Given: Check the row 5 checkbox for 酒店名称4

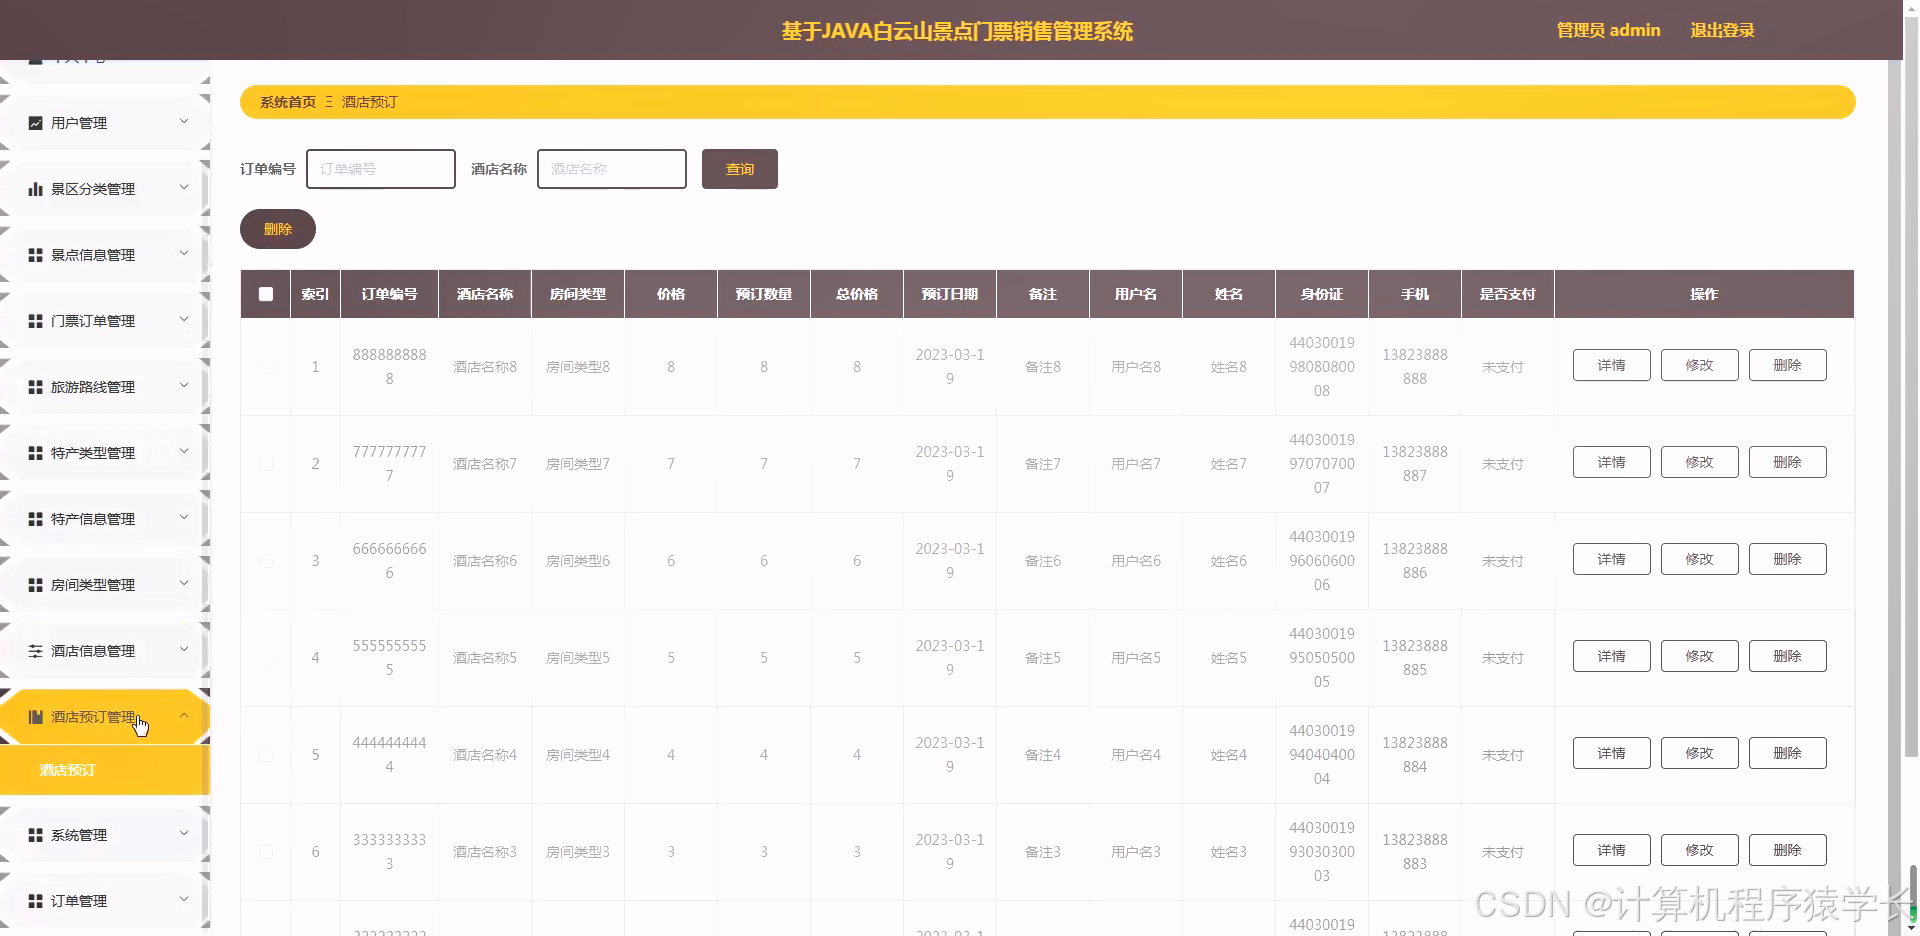Looking at the screenshot, I should pos(266,755).
